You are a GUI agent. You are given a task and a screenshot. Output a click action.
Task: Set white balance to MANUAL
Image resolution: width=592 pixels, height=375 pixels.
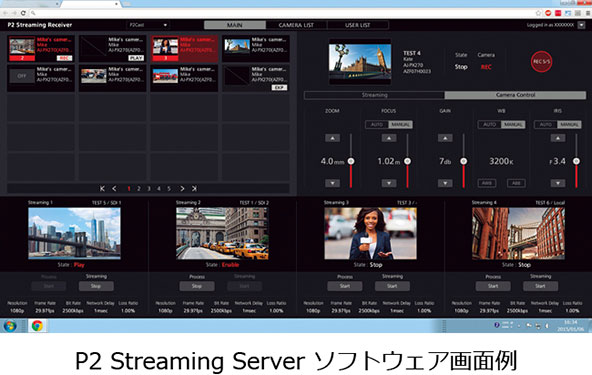[513, 125]
